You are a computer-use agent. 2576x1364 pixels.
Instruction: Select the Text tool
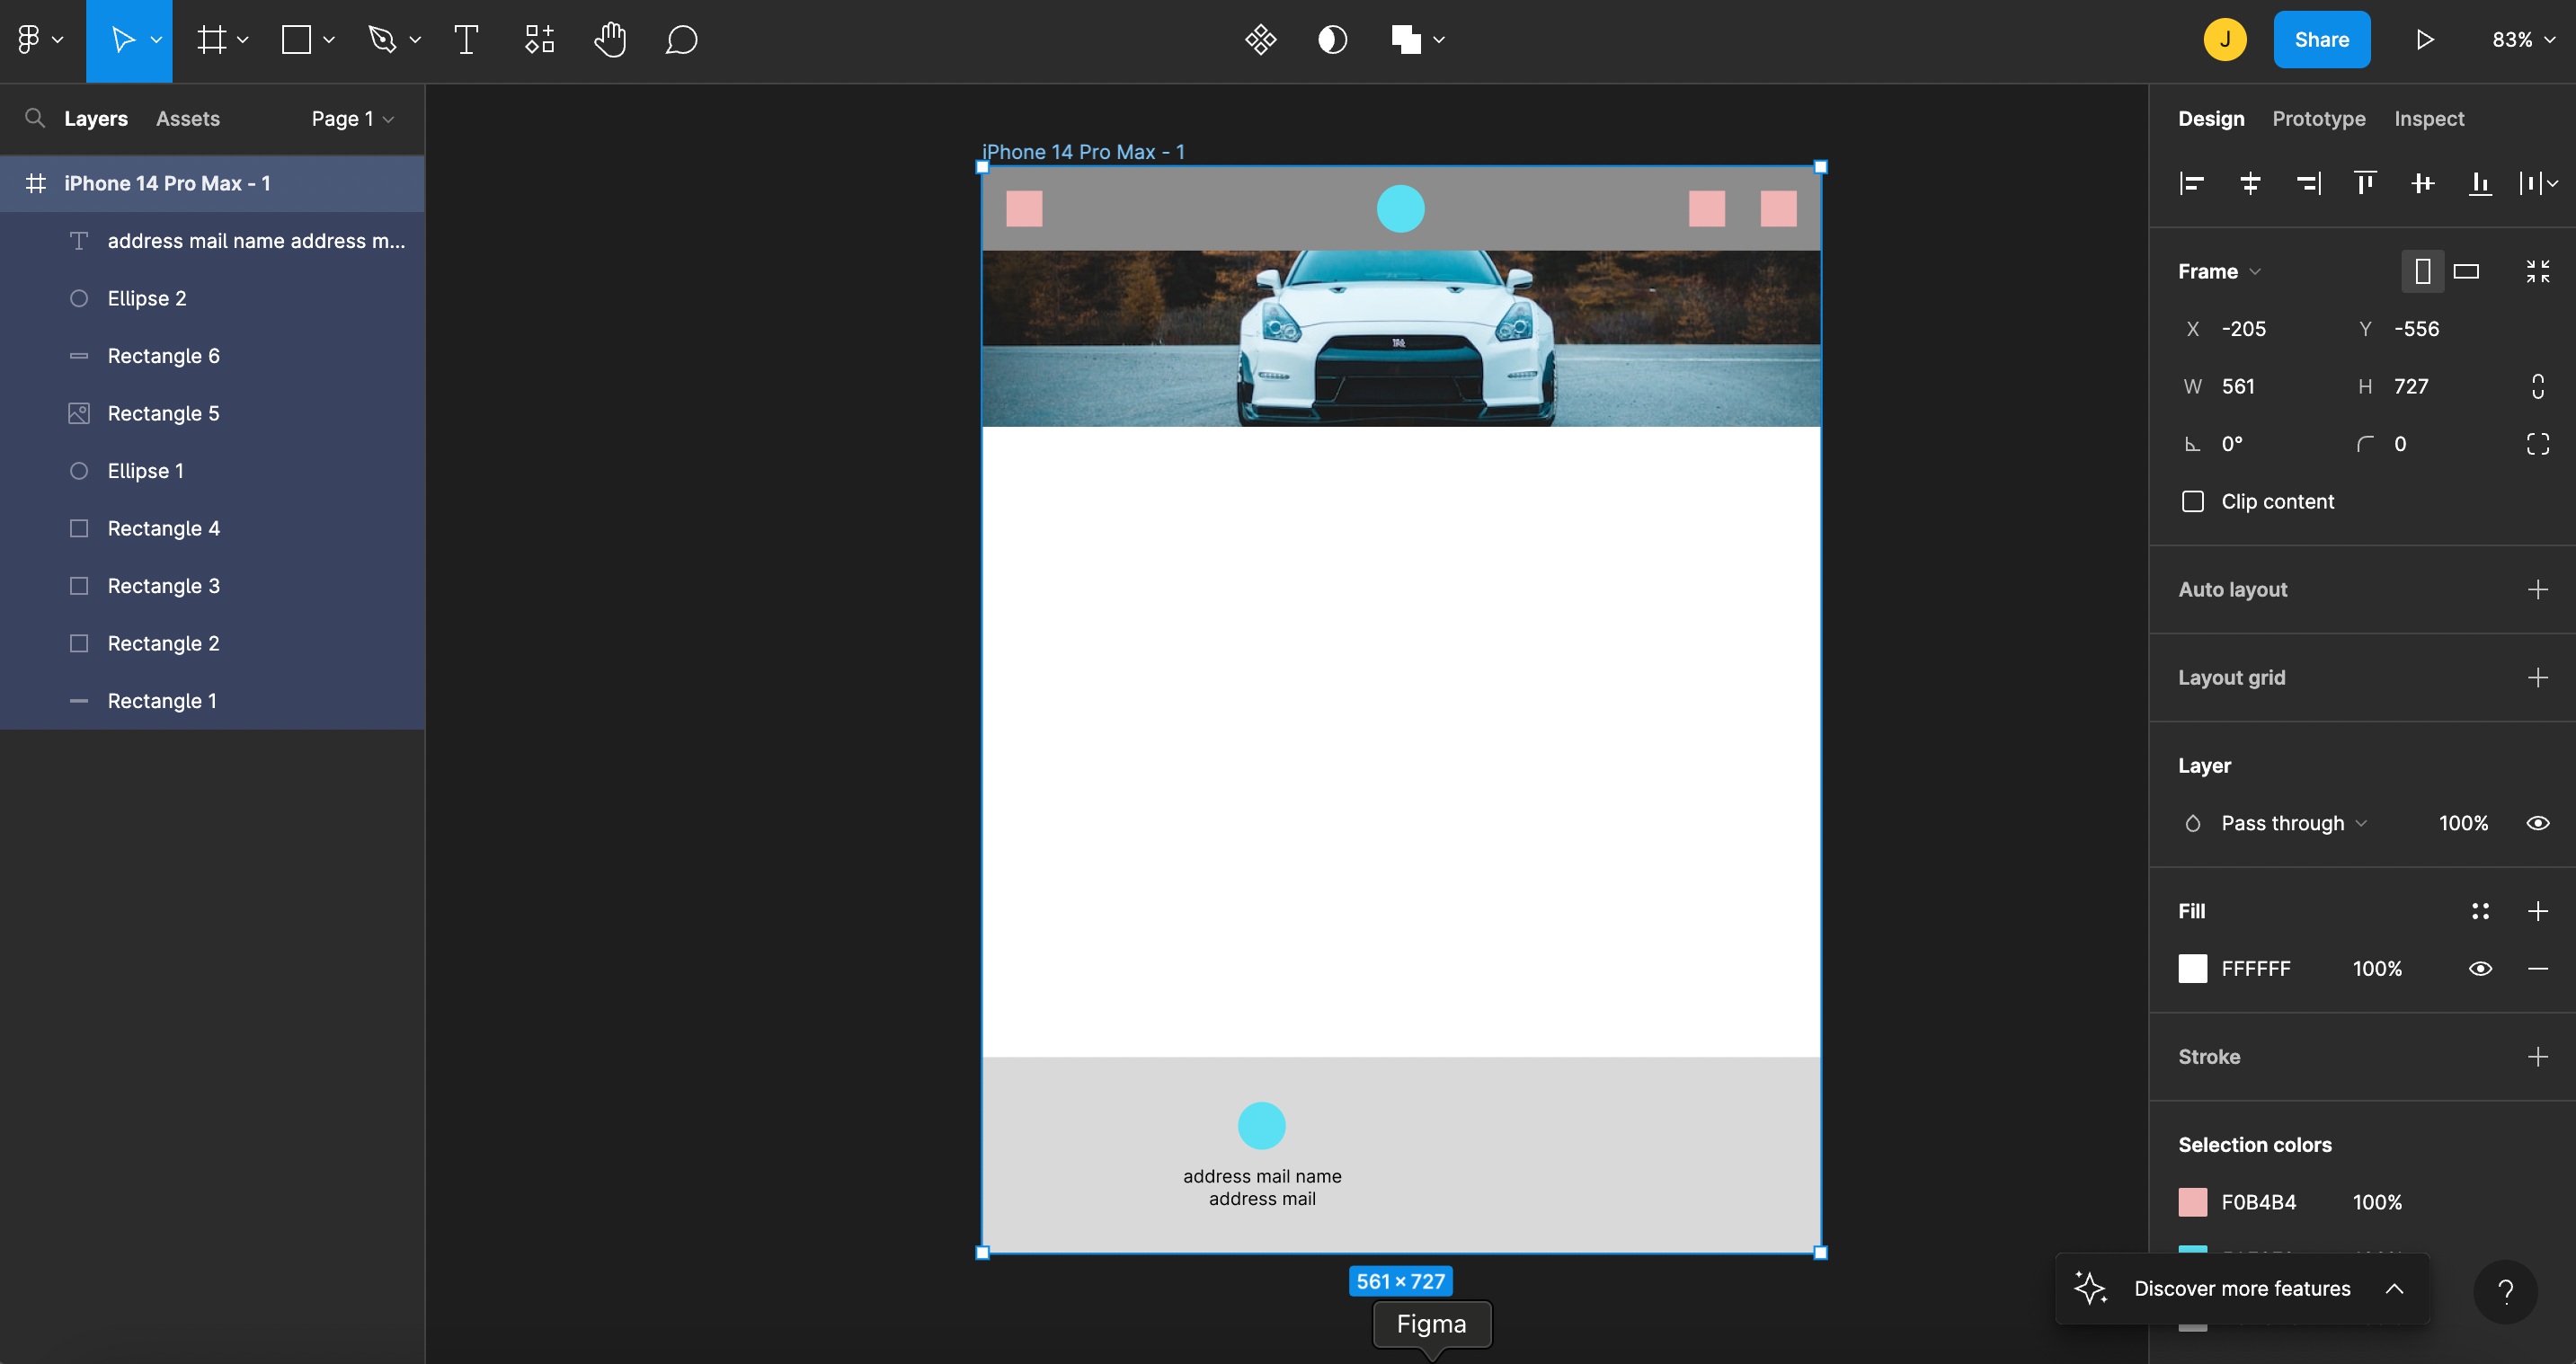coord(466,40)
